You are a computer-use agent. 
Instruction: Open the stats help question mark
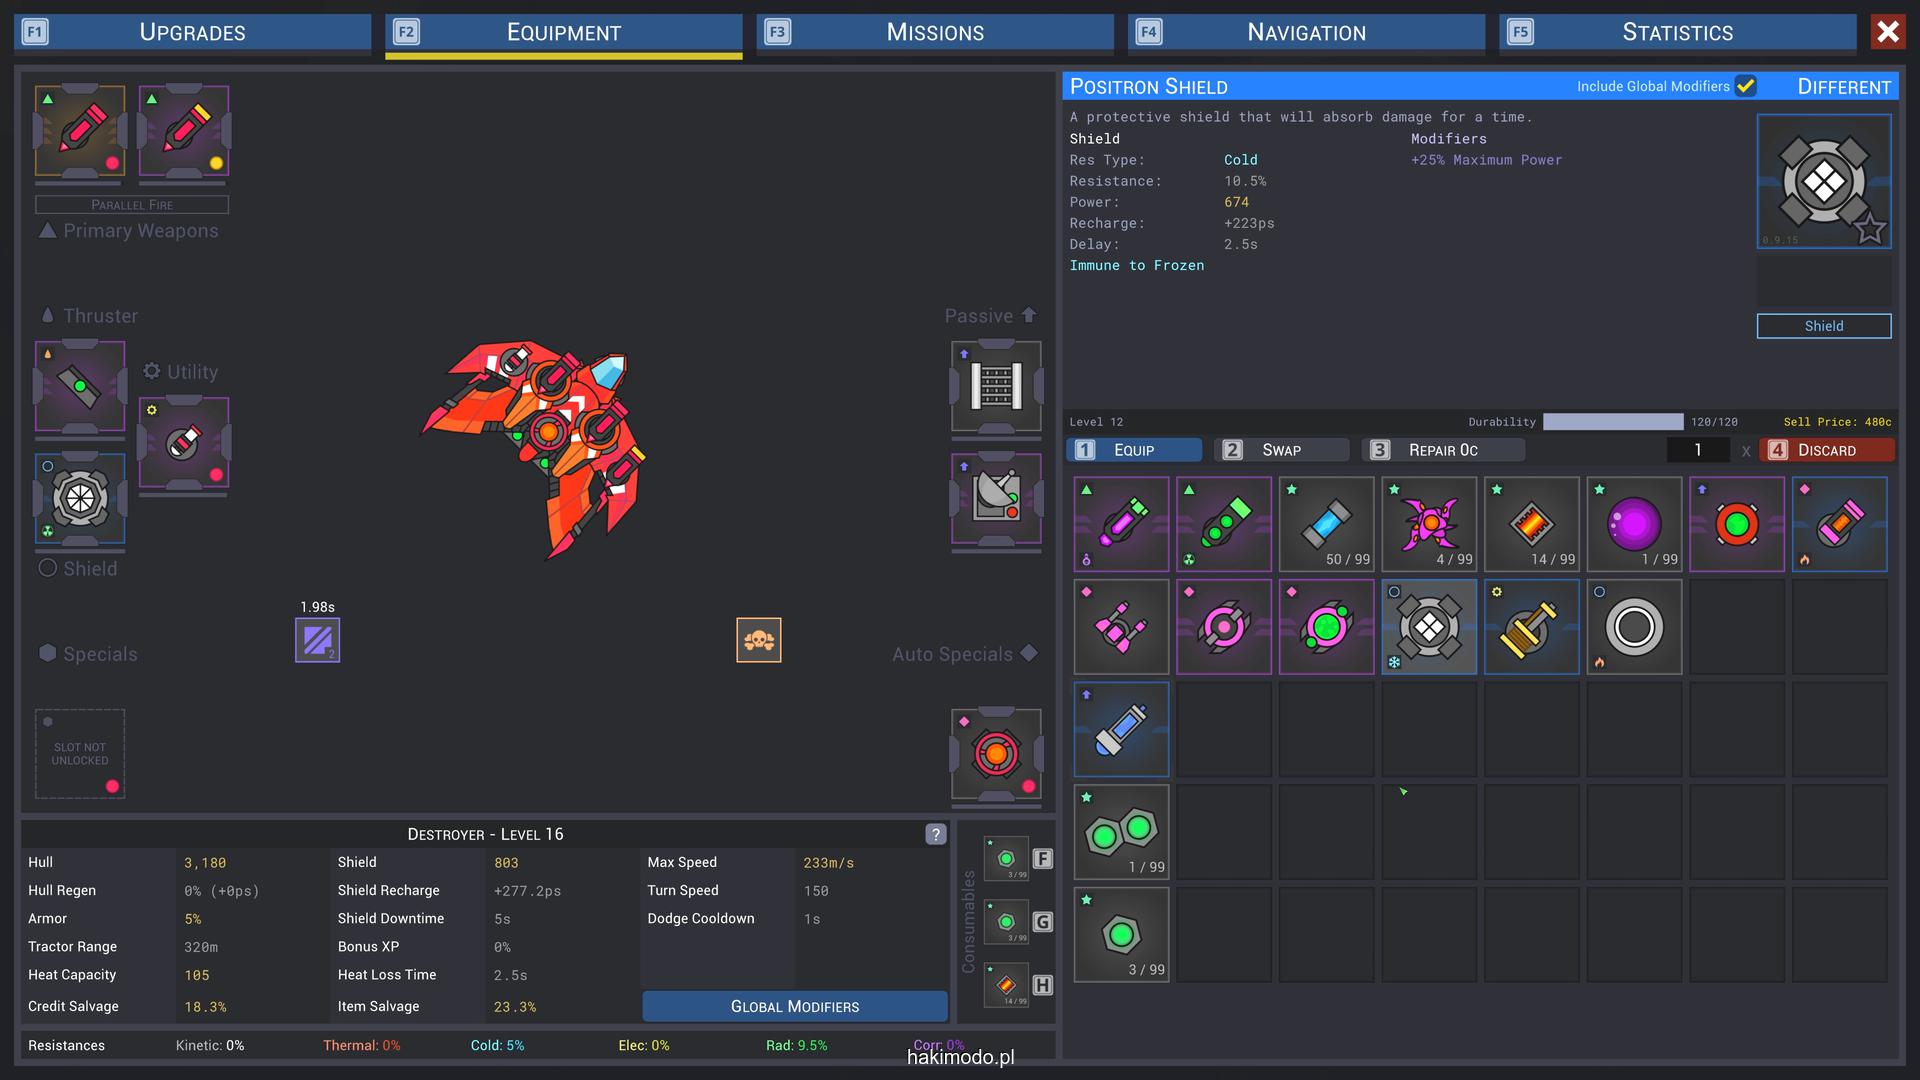(935, 834)
